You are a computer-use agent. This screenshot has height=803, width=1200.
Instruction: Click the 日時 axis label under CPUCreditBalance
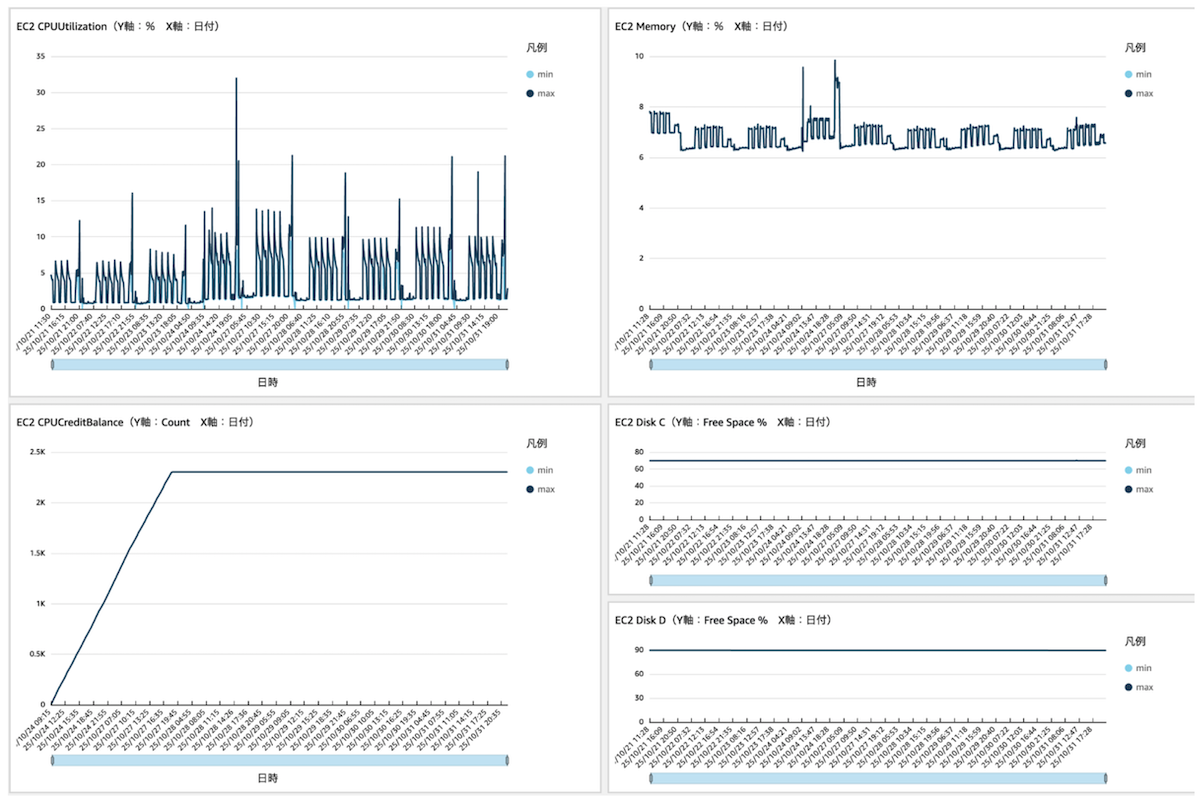coord(266,777)
